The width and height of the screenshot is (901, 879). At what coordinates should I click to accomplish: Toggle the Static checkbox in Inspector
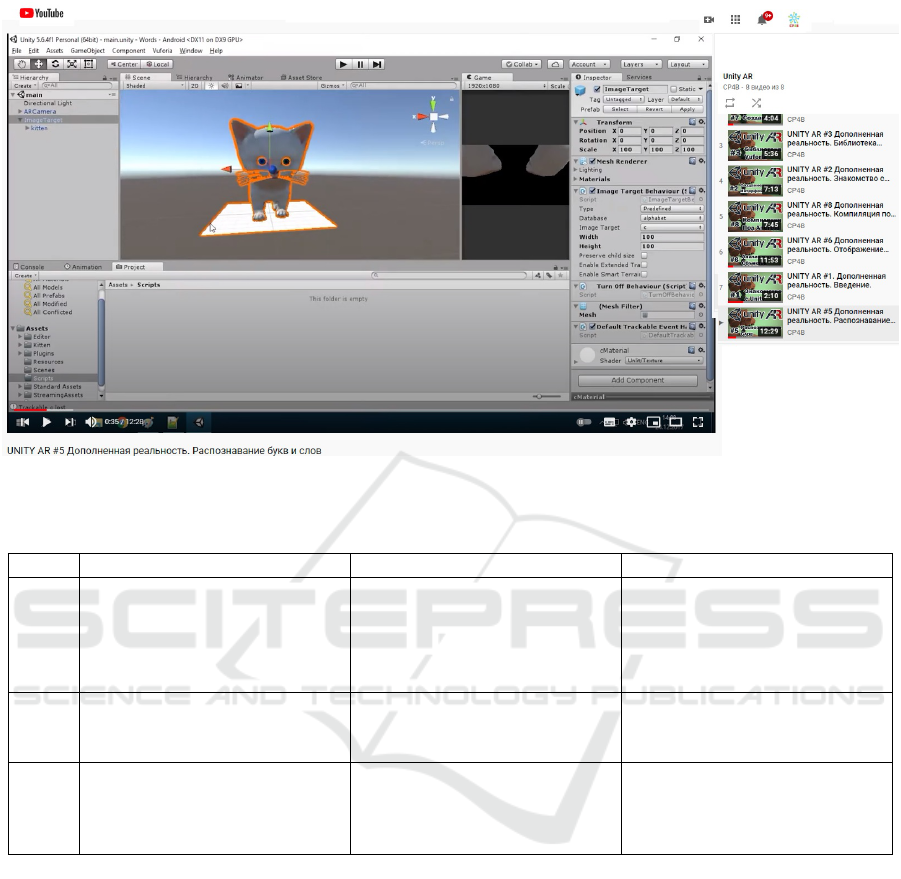(674, 89)
